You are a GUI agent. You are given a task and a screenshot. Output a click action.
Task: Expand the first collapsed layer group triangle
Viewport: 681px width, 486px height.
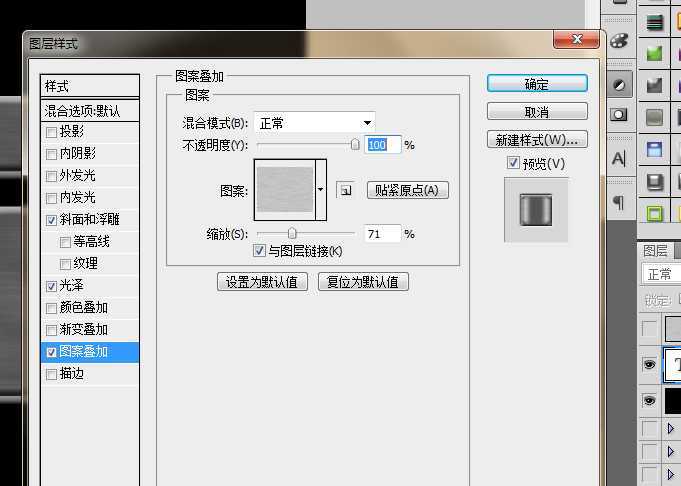(x=671, y=429)
